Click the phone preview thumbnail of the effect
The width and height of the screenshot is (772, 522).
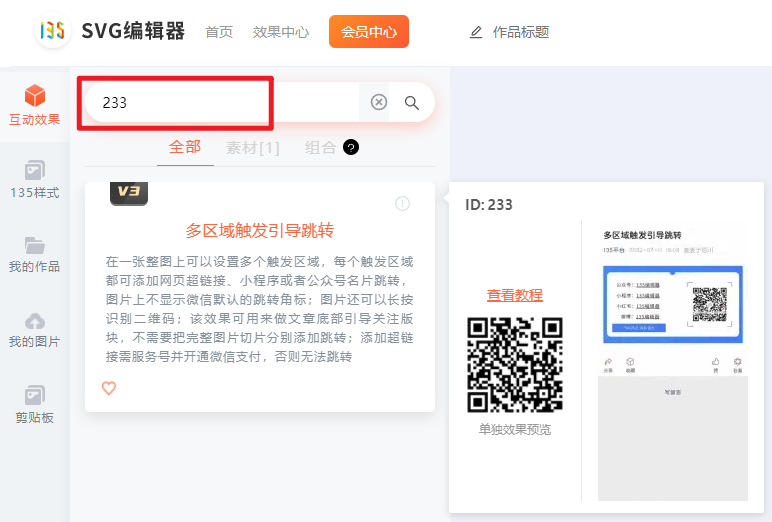673,363
